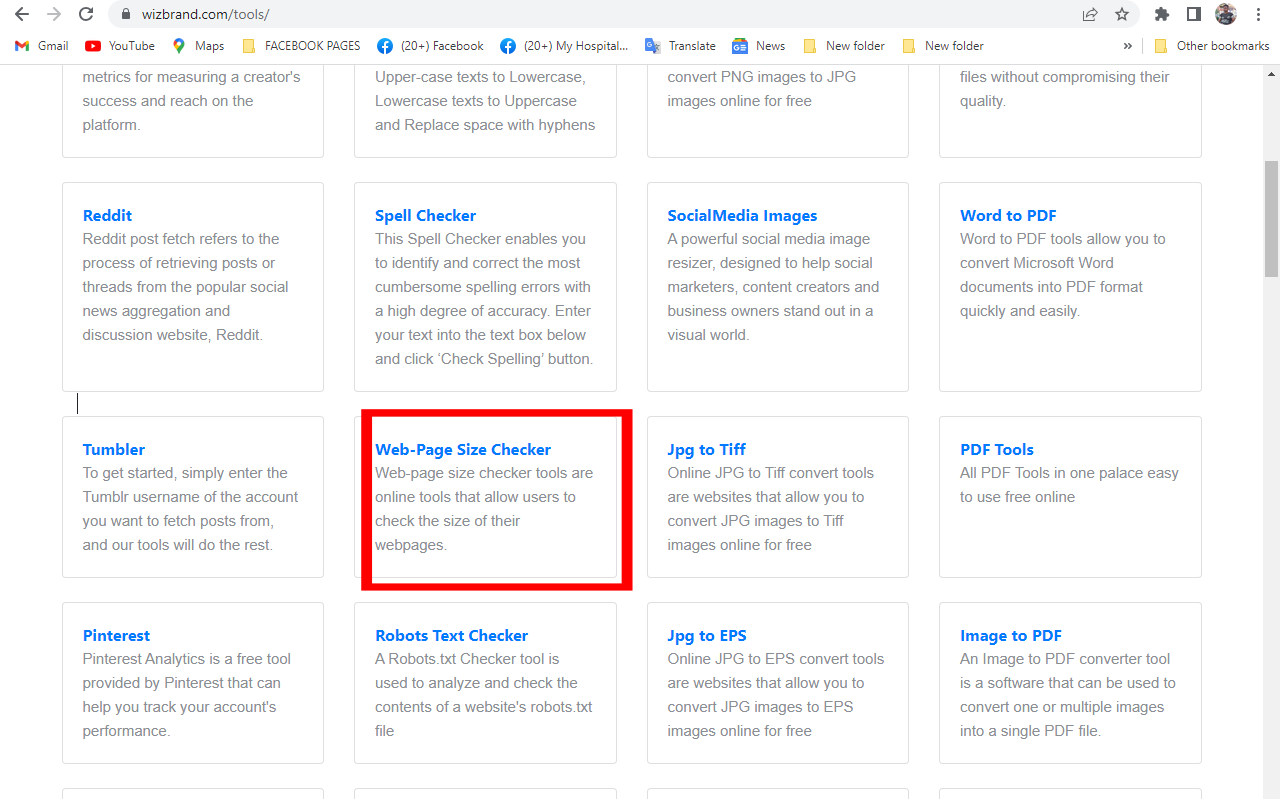Click text 'A powerful social media image'

point(769,239)
